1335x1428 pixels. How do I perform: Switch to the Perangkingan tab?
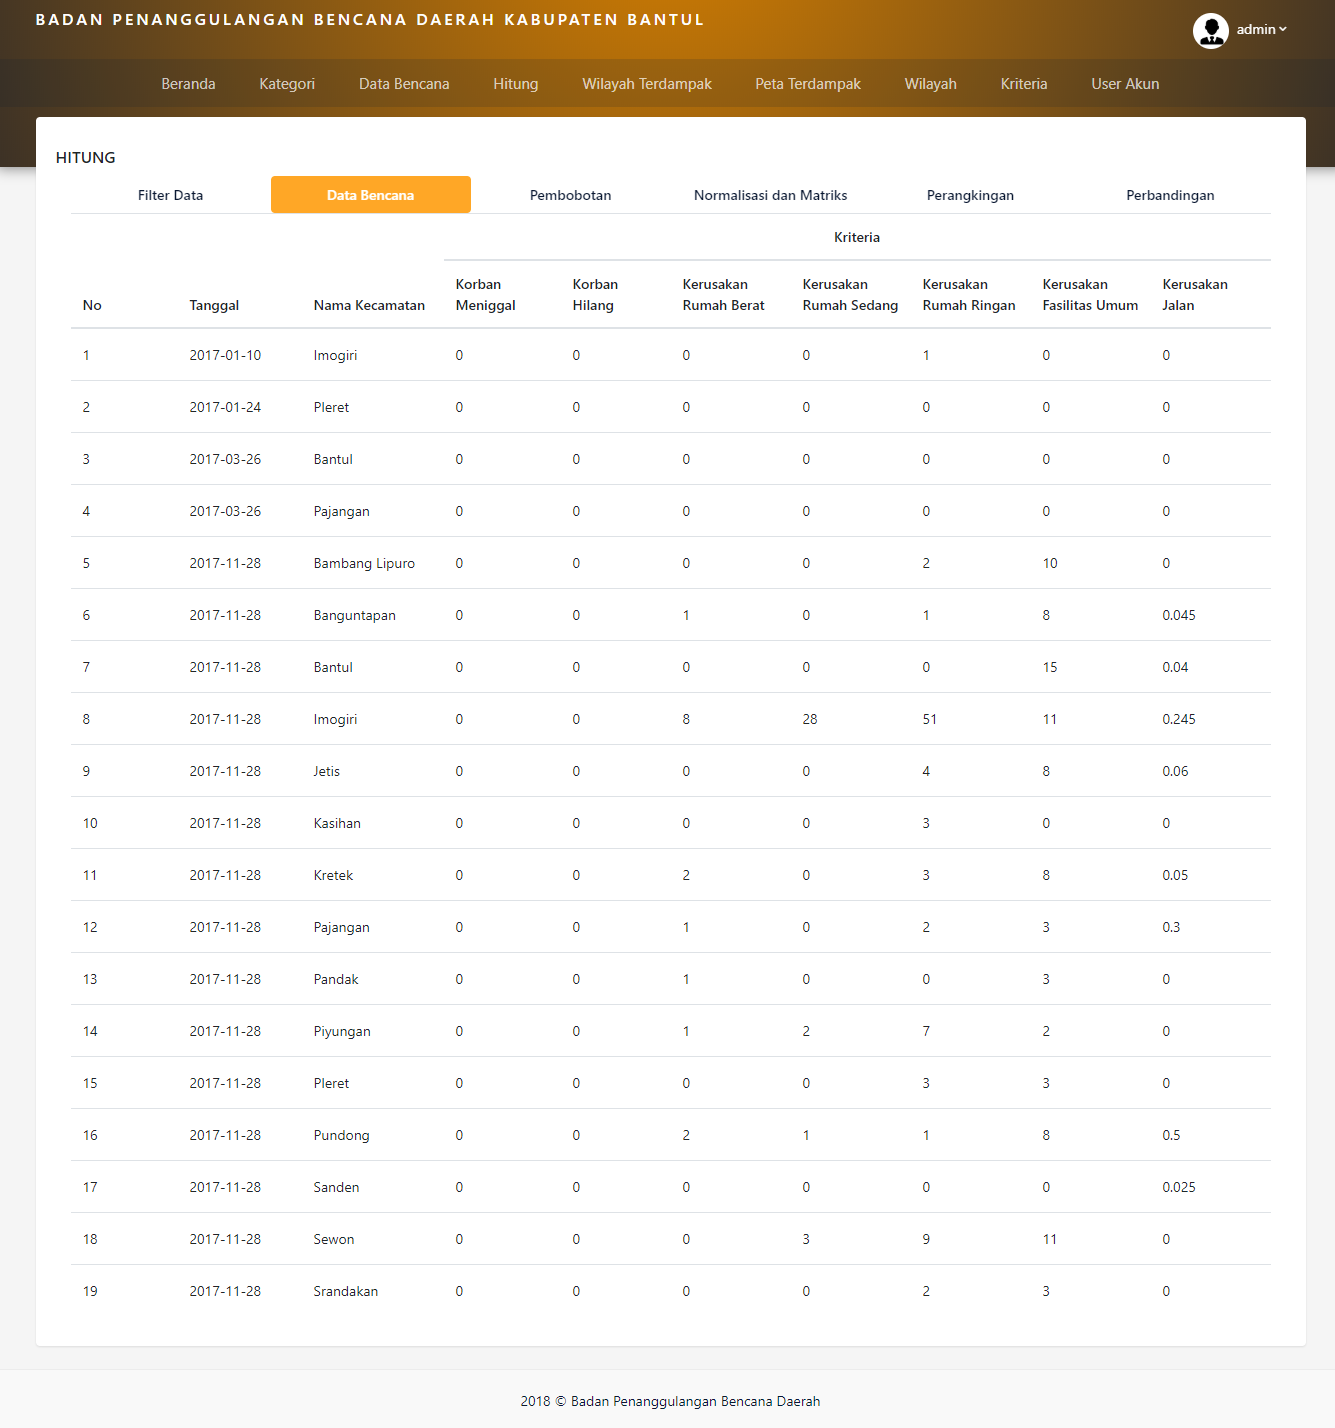(x=970, y=195)
